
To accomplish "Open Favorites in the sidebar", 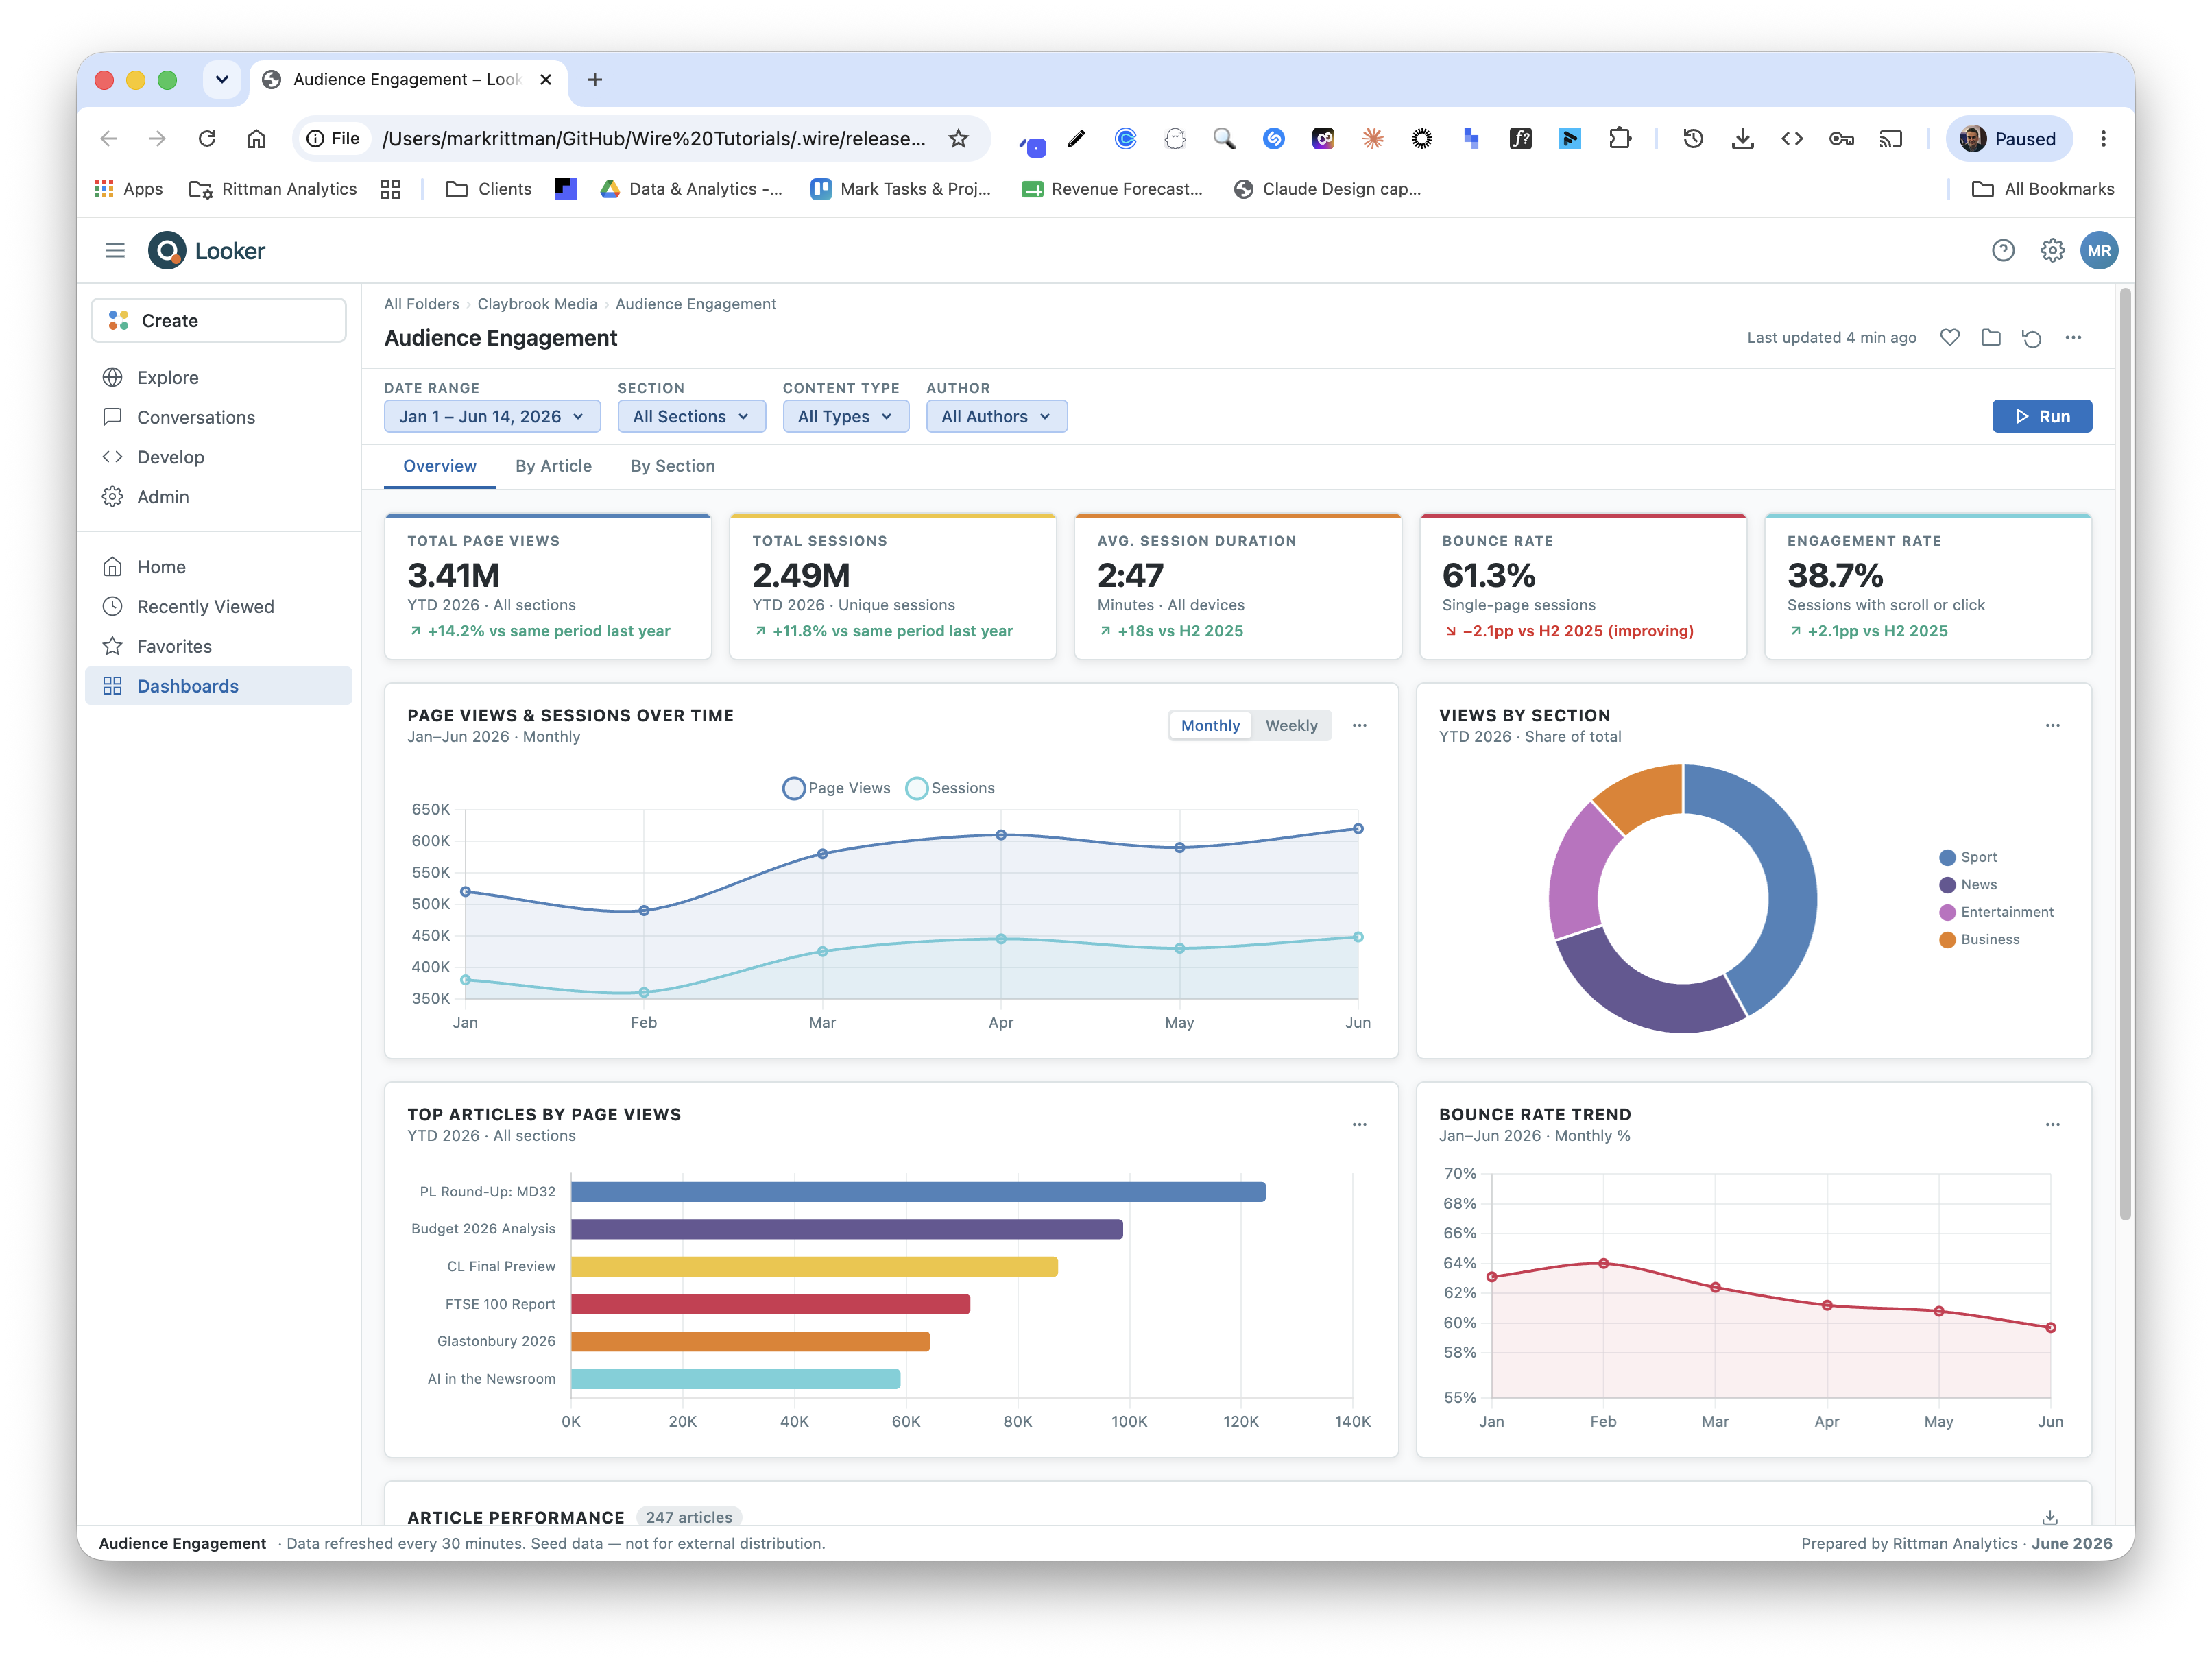I will click(x=219, y=647).
